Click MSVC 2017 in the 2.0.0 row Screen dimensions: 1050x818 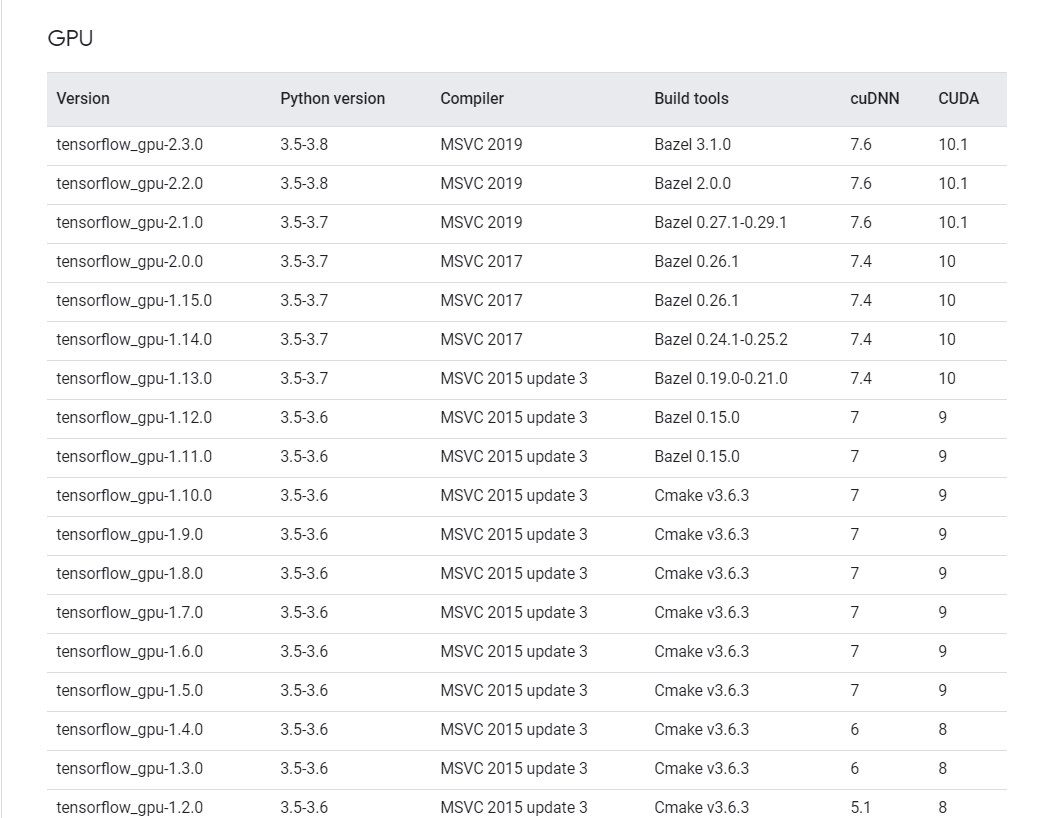481,261
